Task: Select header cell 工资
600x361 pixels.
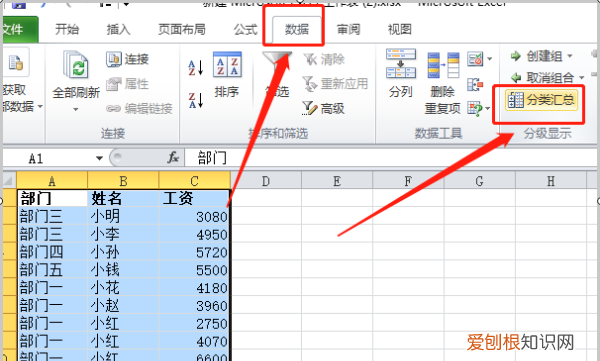Action: (194, 198)
